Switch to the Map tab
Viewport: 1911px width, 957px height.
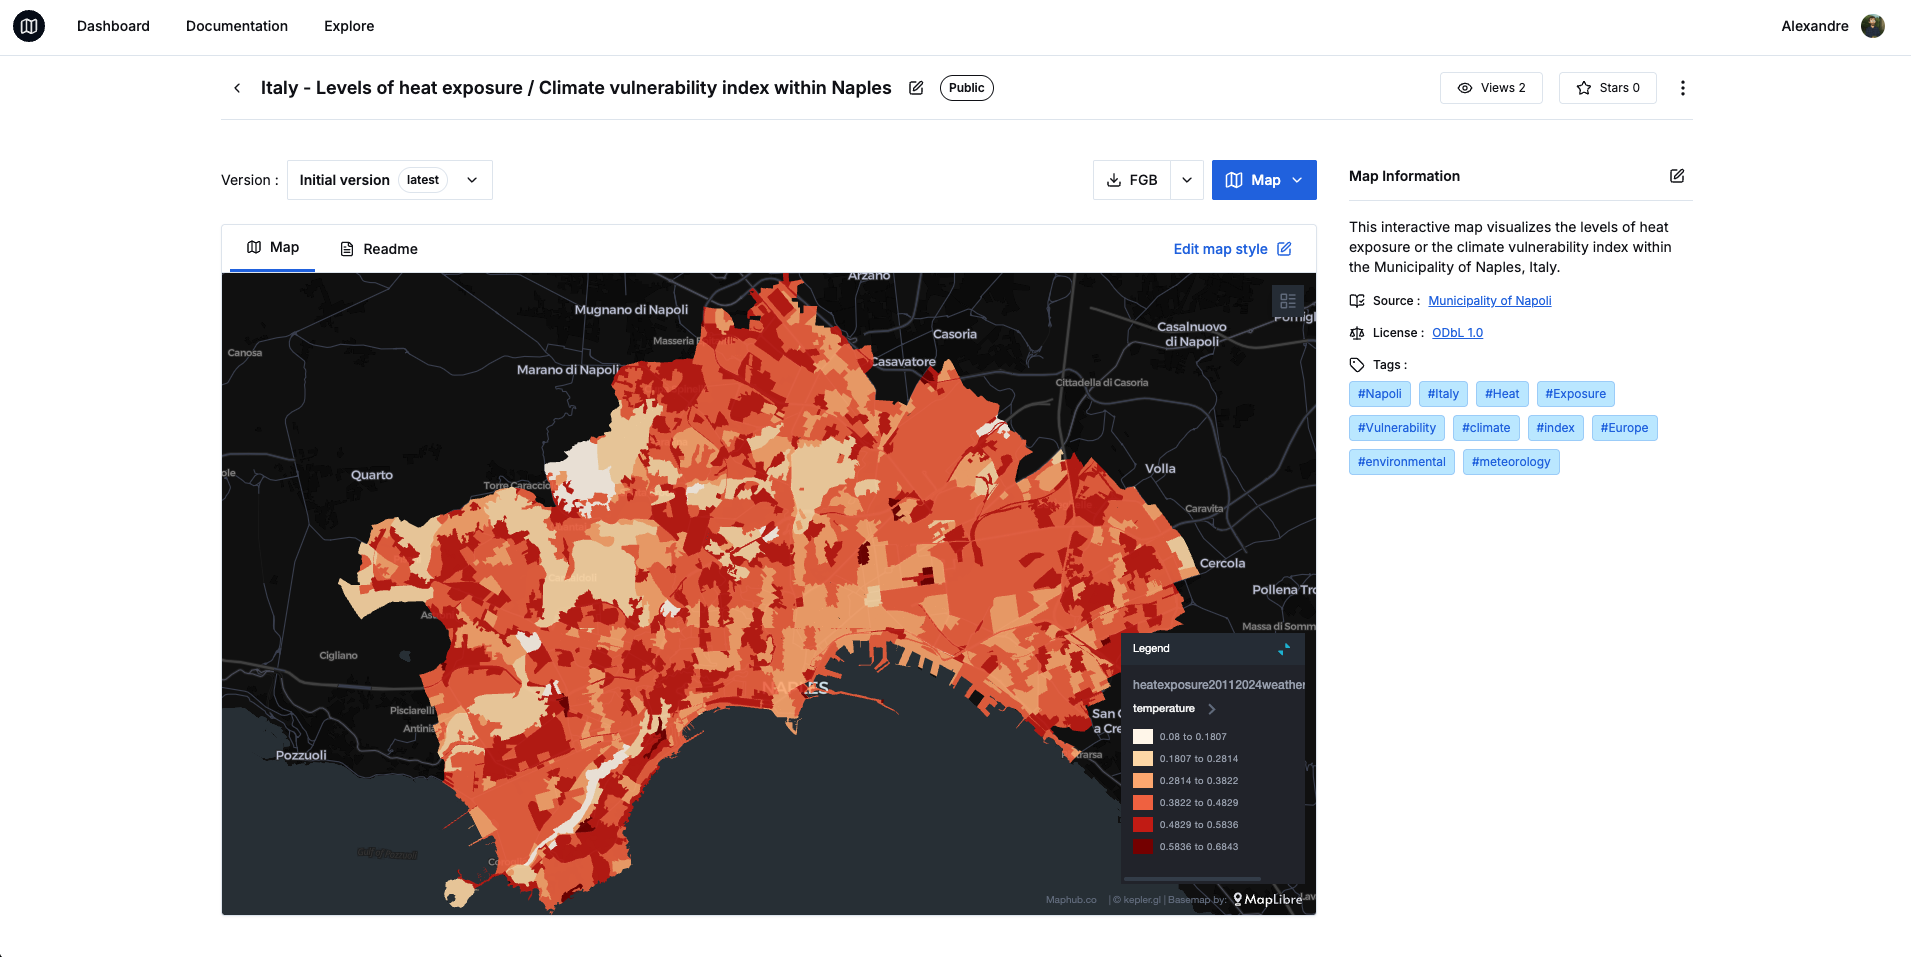pyautogui.click(x=273, y=247)
